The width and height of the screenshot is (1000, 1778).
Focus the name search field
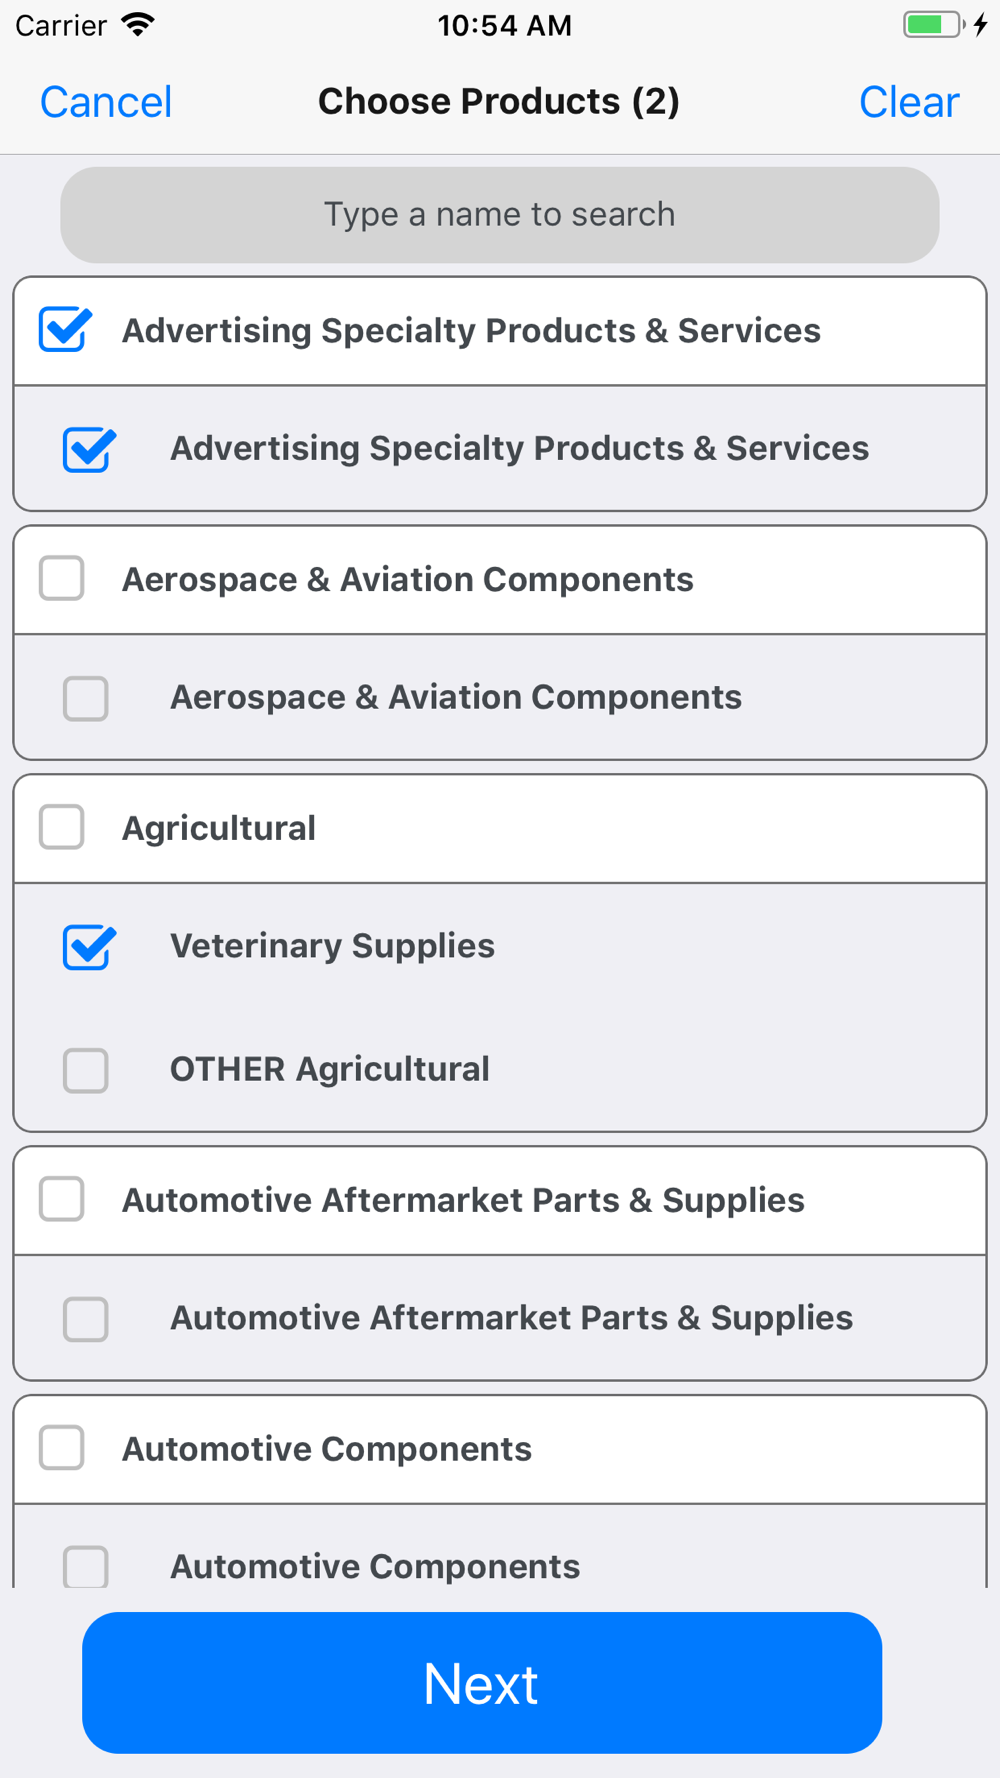tap(500, 215)
